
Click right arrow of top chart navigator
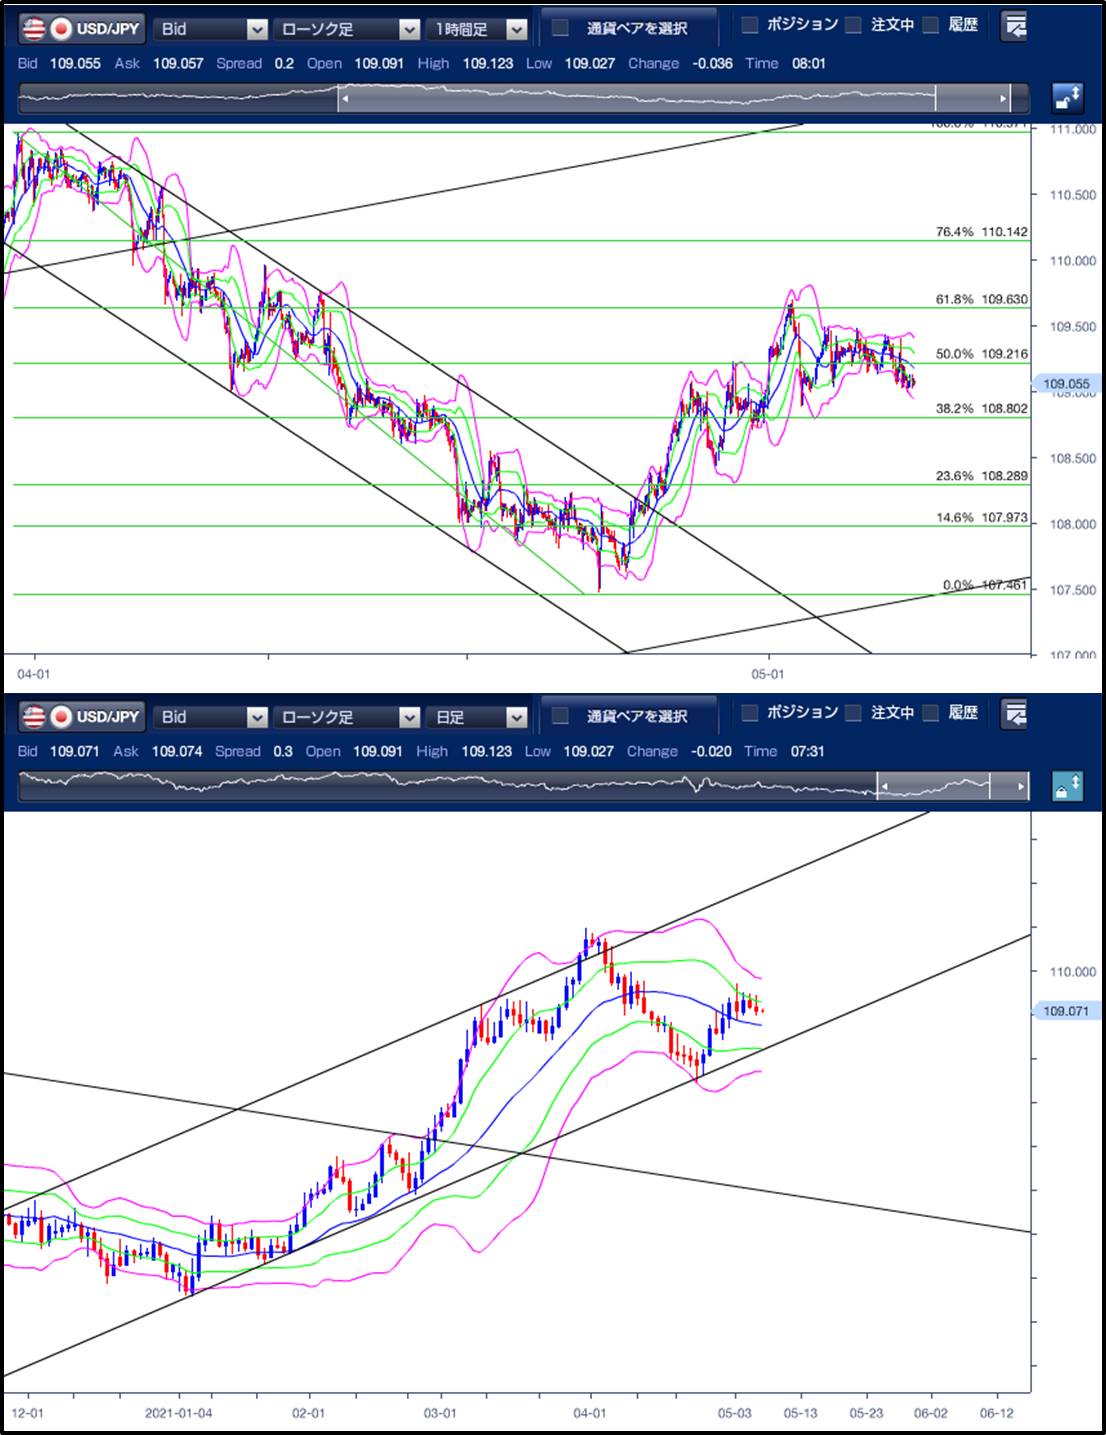point(1004,99)
